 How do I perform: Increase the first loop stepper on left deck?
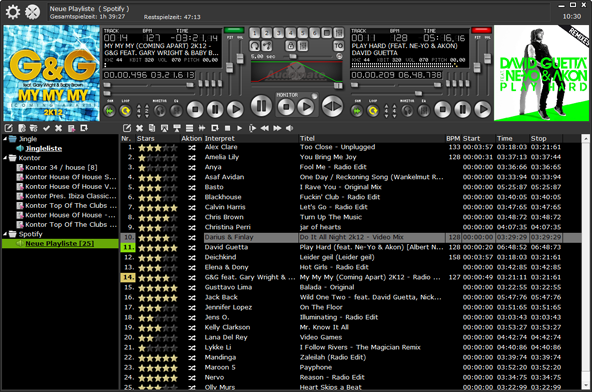[139, 107]
